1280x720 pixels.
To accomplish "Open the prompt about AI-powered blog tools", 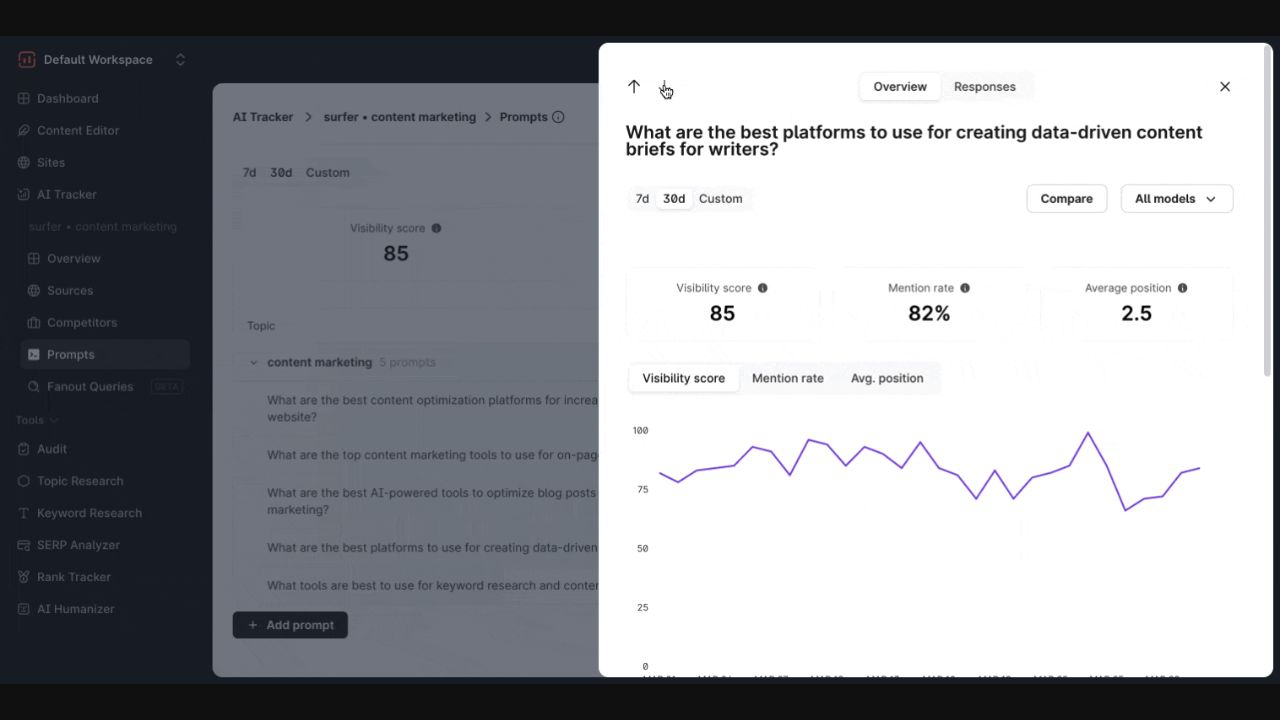I will (432, 501).
